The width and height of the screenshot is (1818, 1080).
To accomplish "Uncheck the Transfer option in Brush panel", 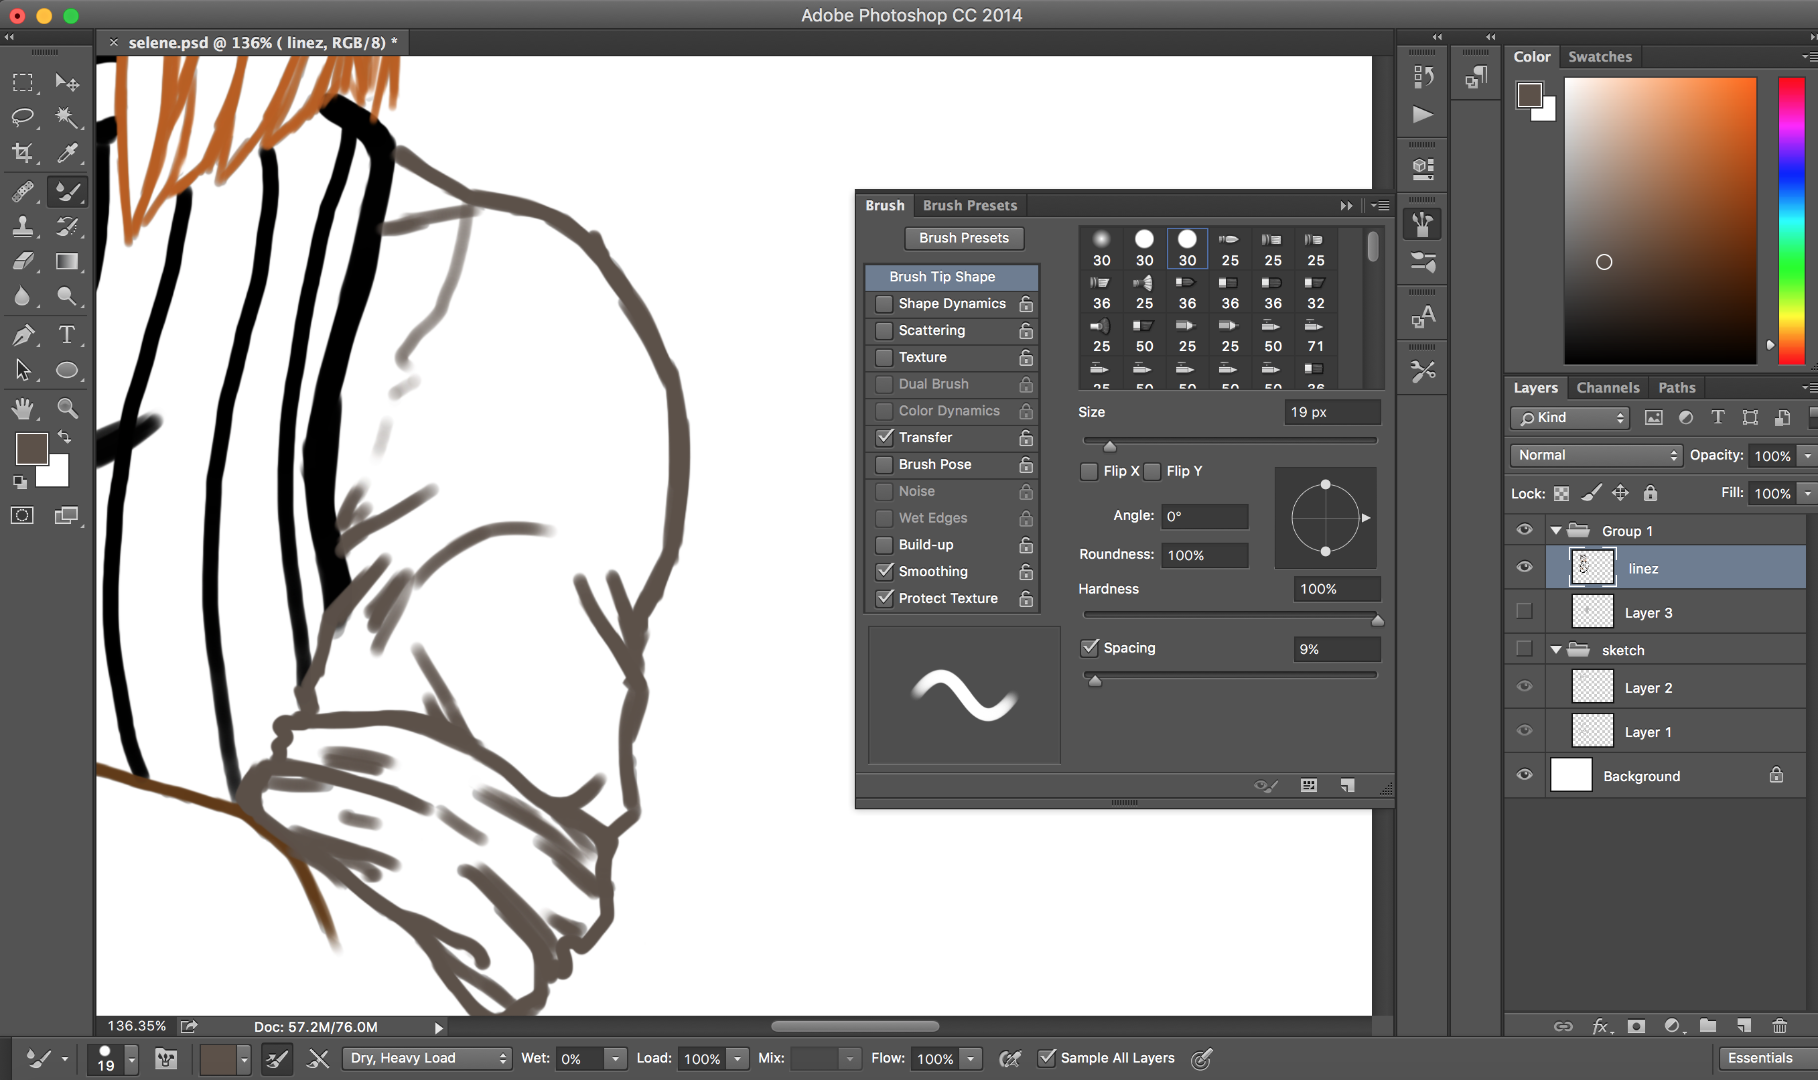I will click(x=884, y=437).
